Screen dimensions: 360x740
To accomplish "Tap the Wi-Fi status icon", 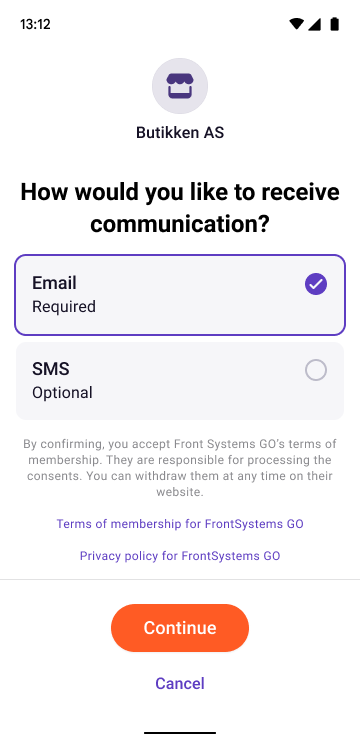I will [x=296, y=24].
